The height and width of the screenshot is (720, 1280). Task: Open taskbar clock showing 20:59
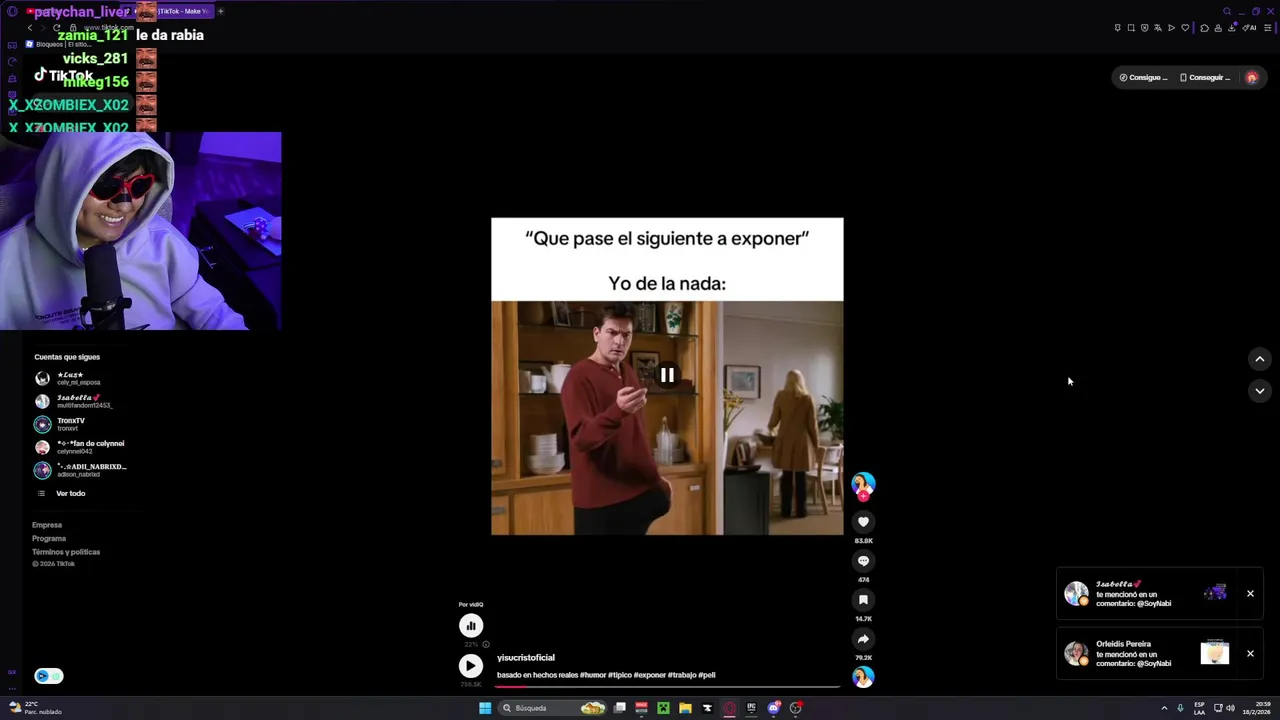[x=1256, y=708]
